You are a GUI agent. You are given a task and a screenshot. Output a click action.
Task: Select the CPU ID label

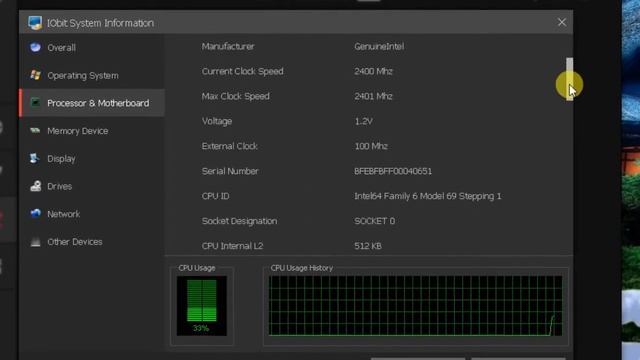coord(216,196)
